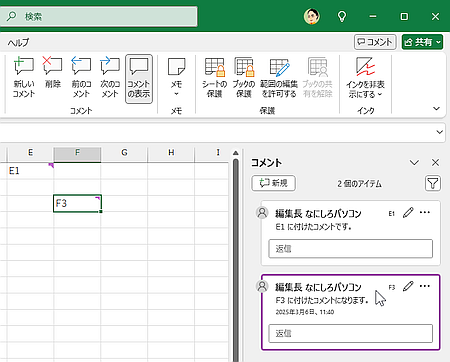450x362 pixels.
Task: Click the E1 cell reference on first comment
Action: point(392,214)
